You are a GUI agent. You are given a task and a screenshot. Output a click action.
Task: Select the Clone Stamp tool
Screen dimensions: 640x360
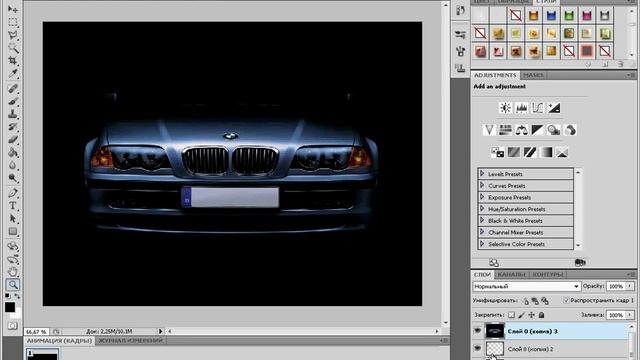(x=13, y=114)
